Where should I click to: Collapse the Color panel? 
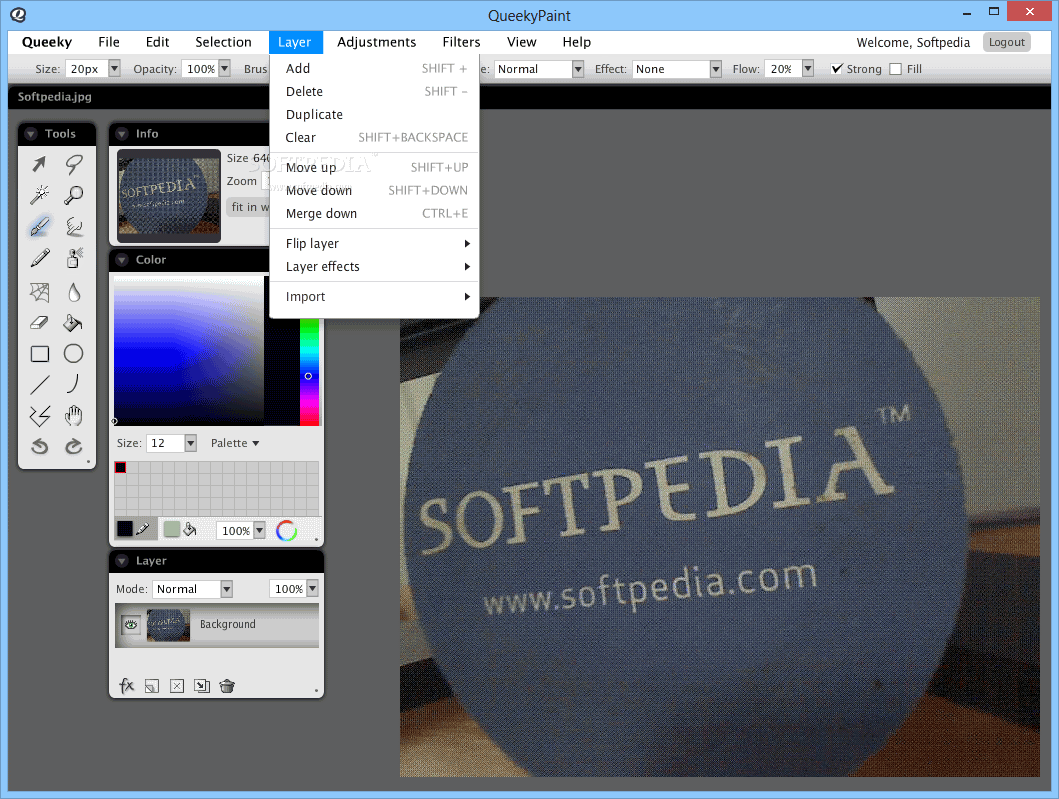click(x=122, y=259)
